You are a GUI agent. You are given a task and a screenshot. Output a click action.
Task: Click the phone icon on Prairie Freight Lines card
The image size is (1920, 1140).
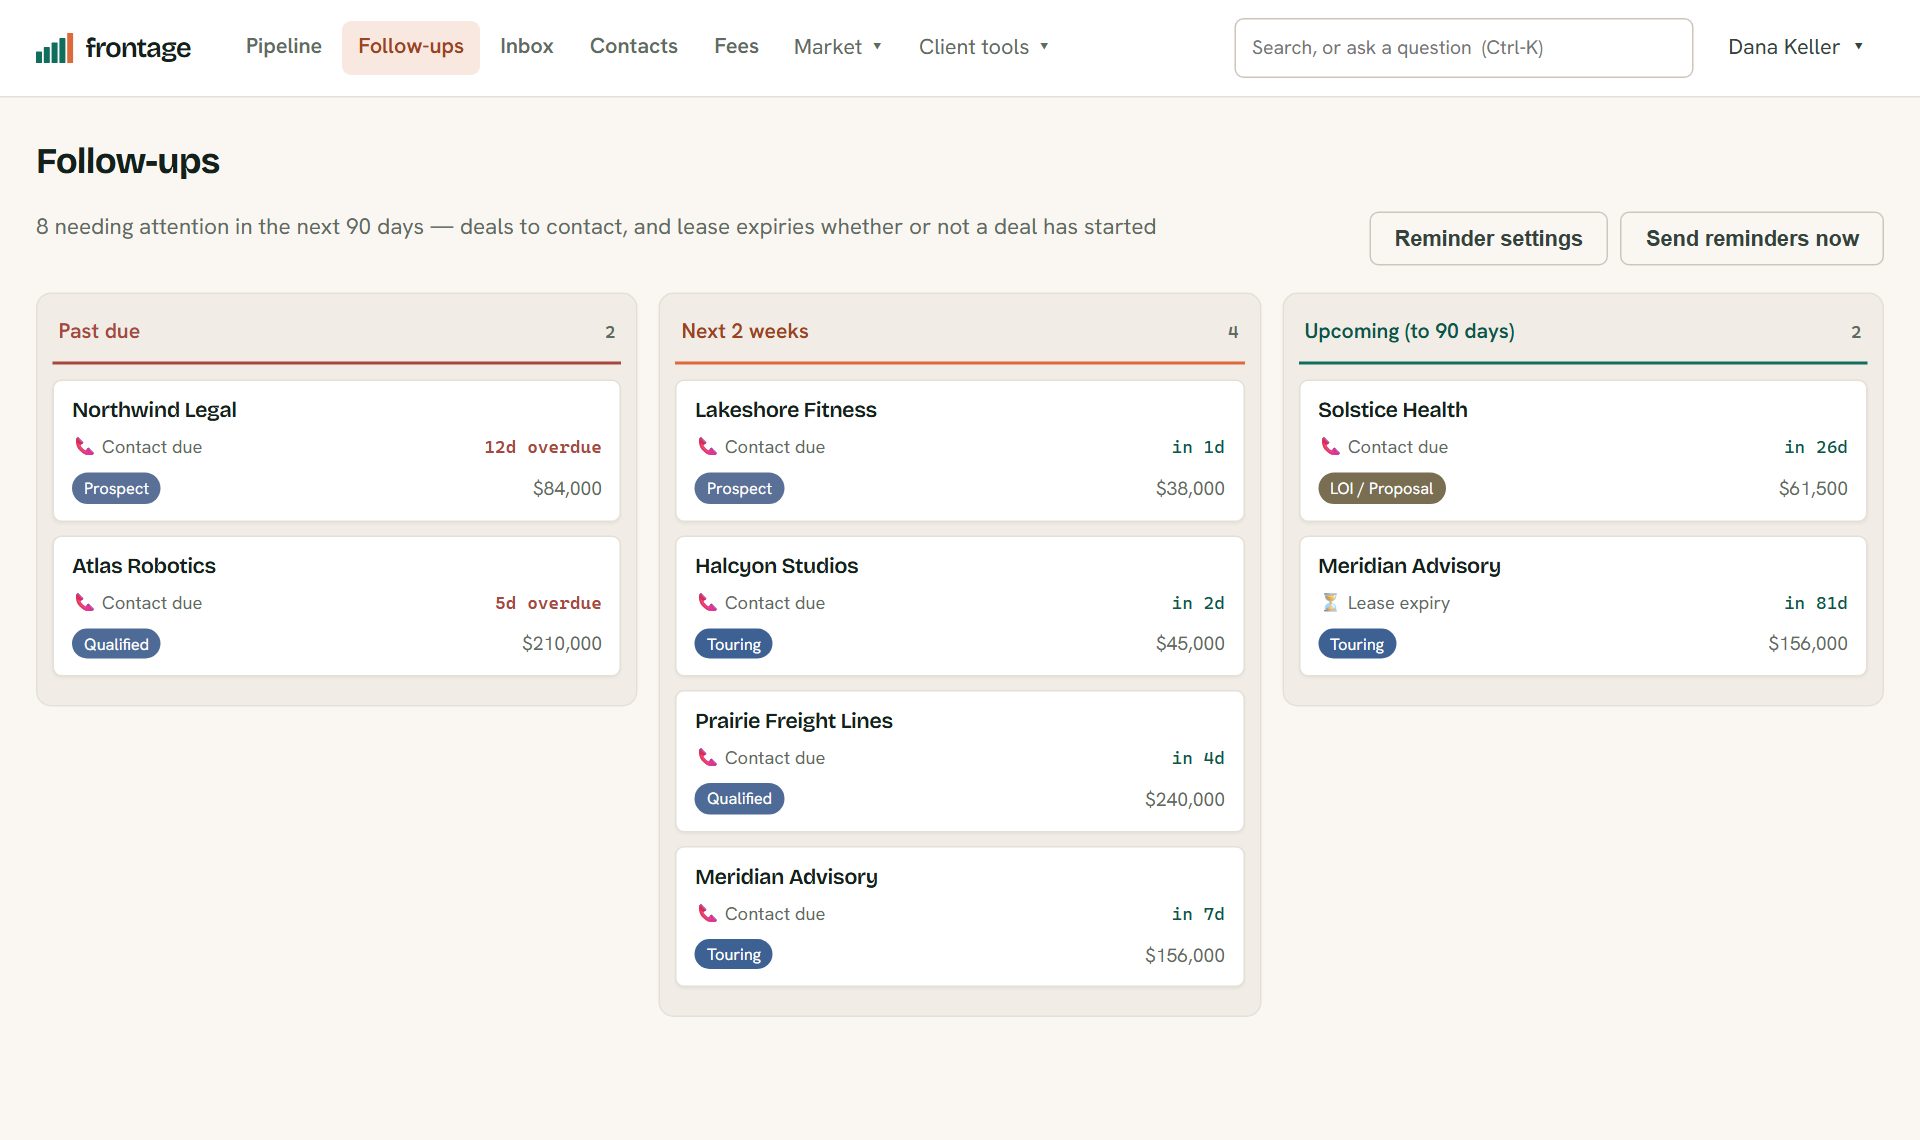click(707, 757)
